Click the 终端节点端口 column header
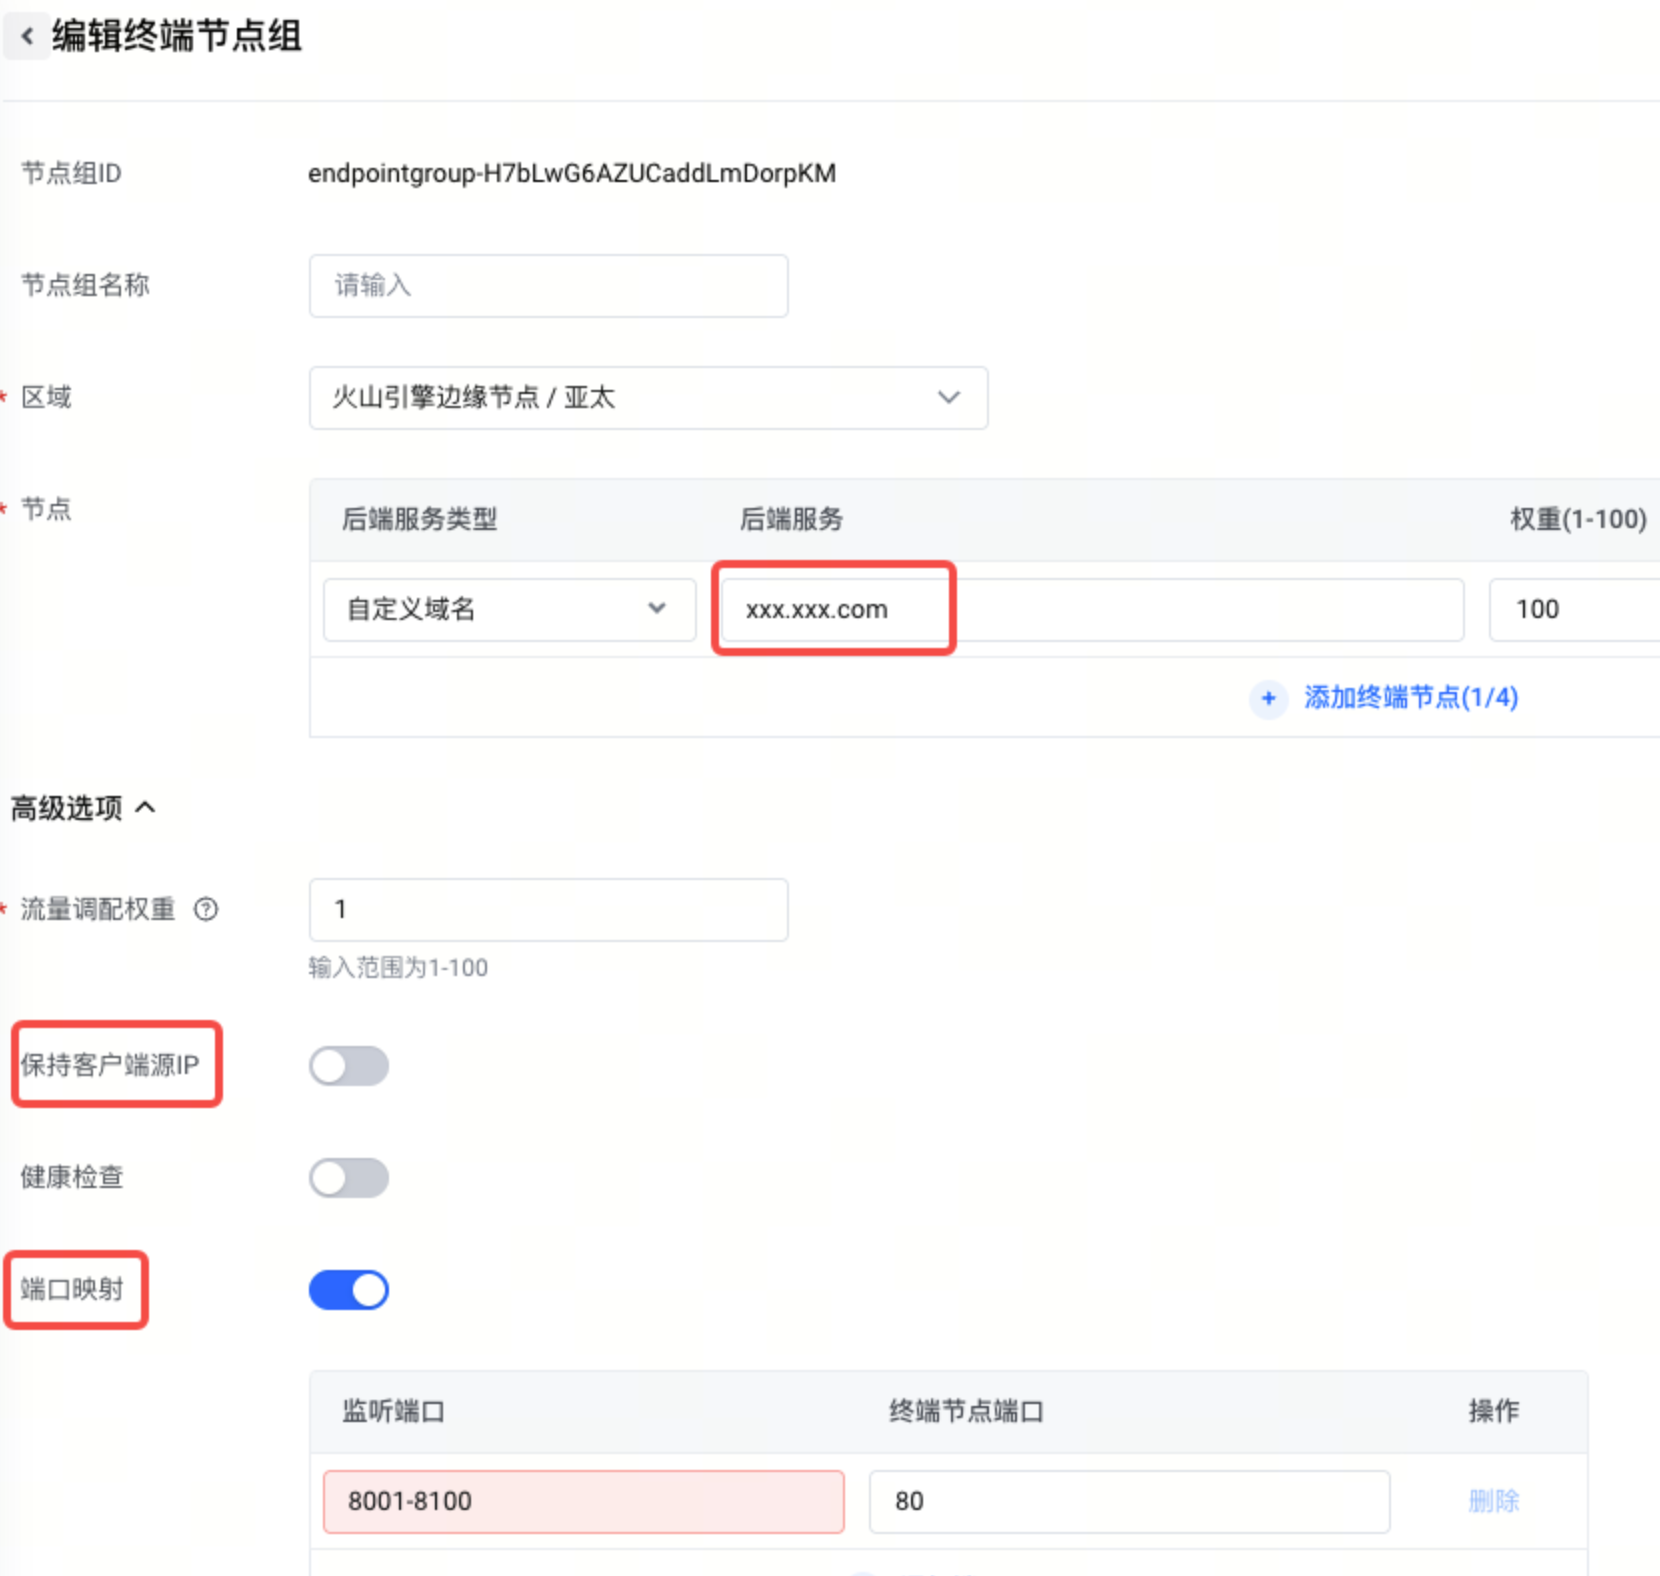 pos(966,1411)
